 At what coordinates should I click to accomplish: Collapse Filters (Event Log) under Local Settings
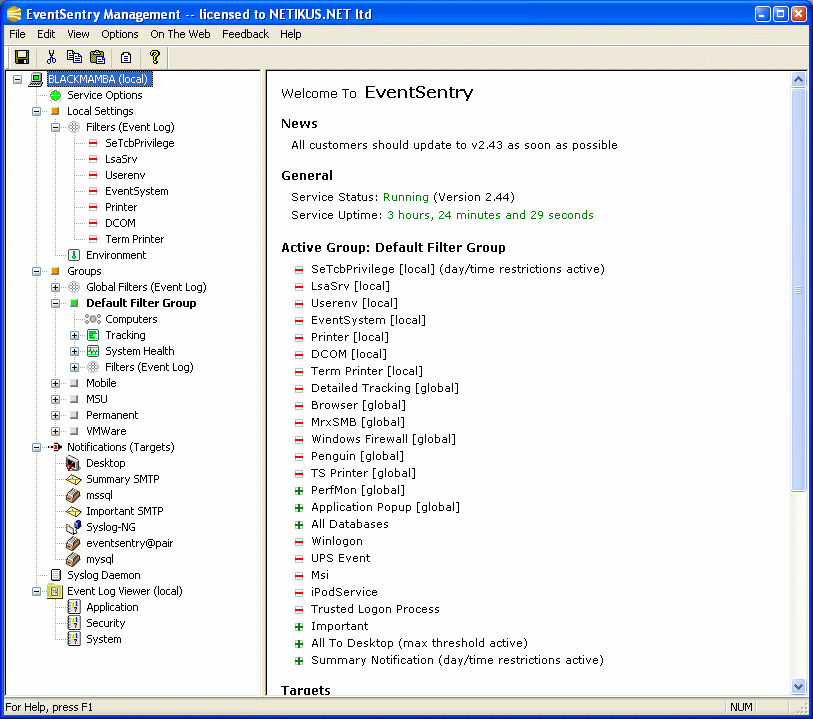pyautogui.click(x=55, y=128)
